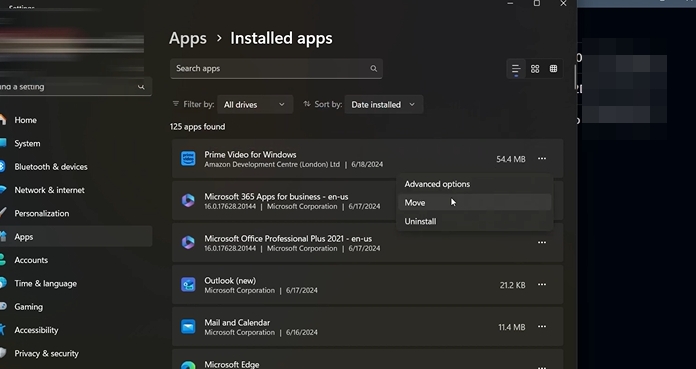The image size is (696, 369).
Task: Click the Microsoft Edge app icon
Action: click(x=188, y=365)
